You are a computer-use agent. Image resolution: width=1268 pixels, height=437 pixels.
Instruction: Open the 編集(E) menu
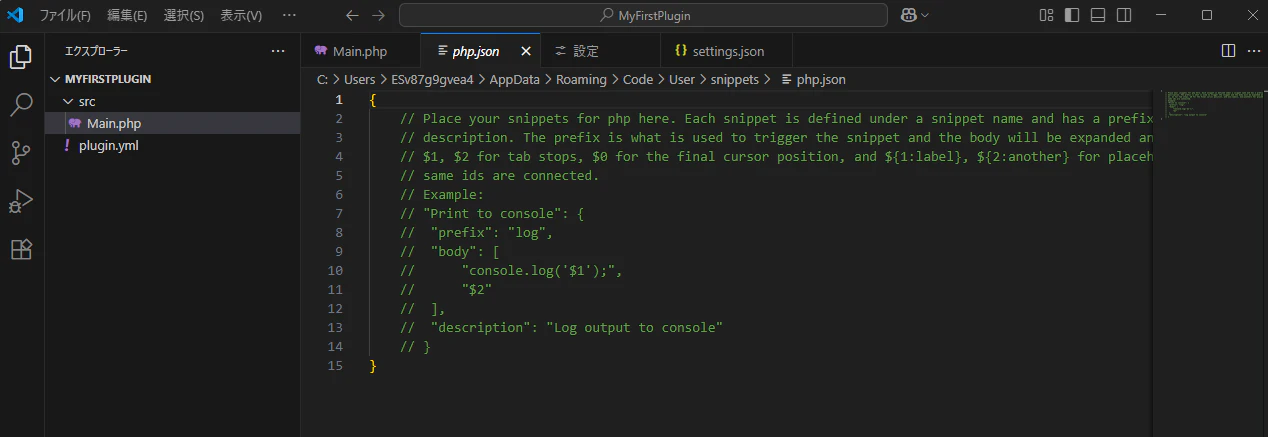click(126, 15)
